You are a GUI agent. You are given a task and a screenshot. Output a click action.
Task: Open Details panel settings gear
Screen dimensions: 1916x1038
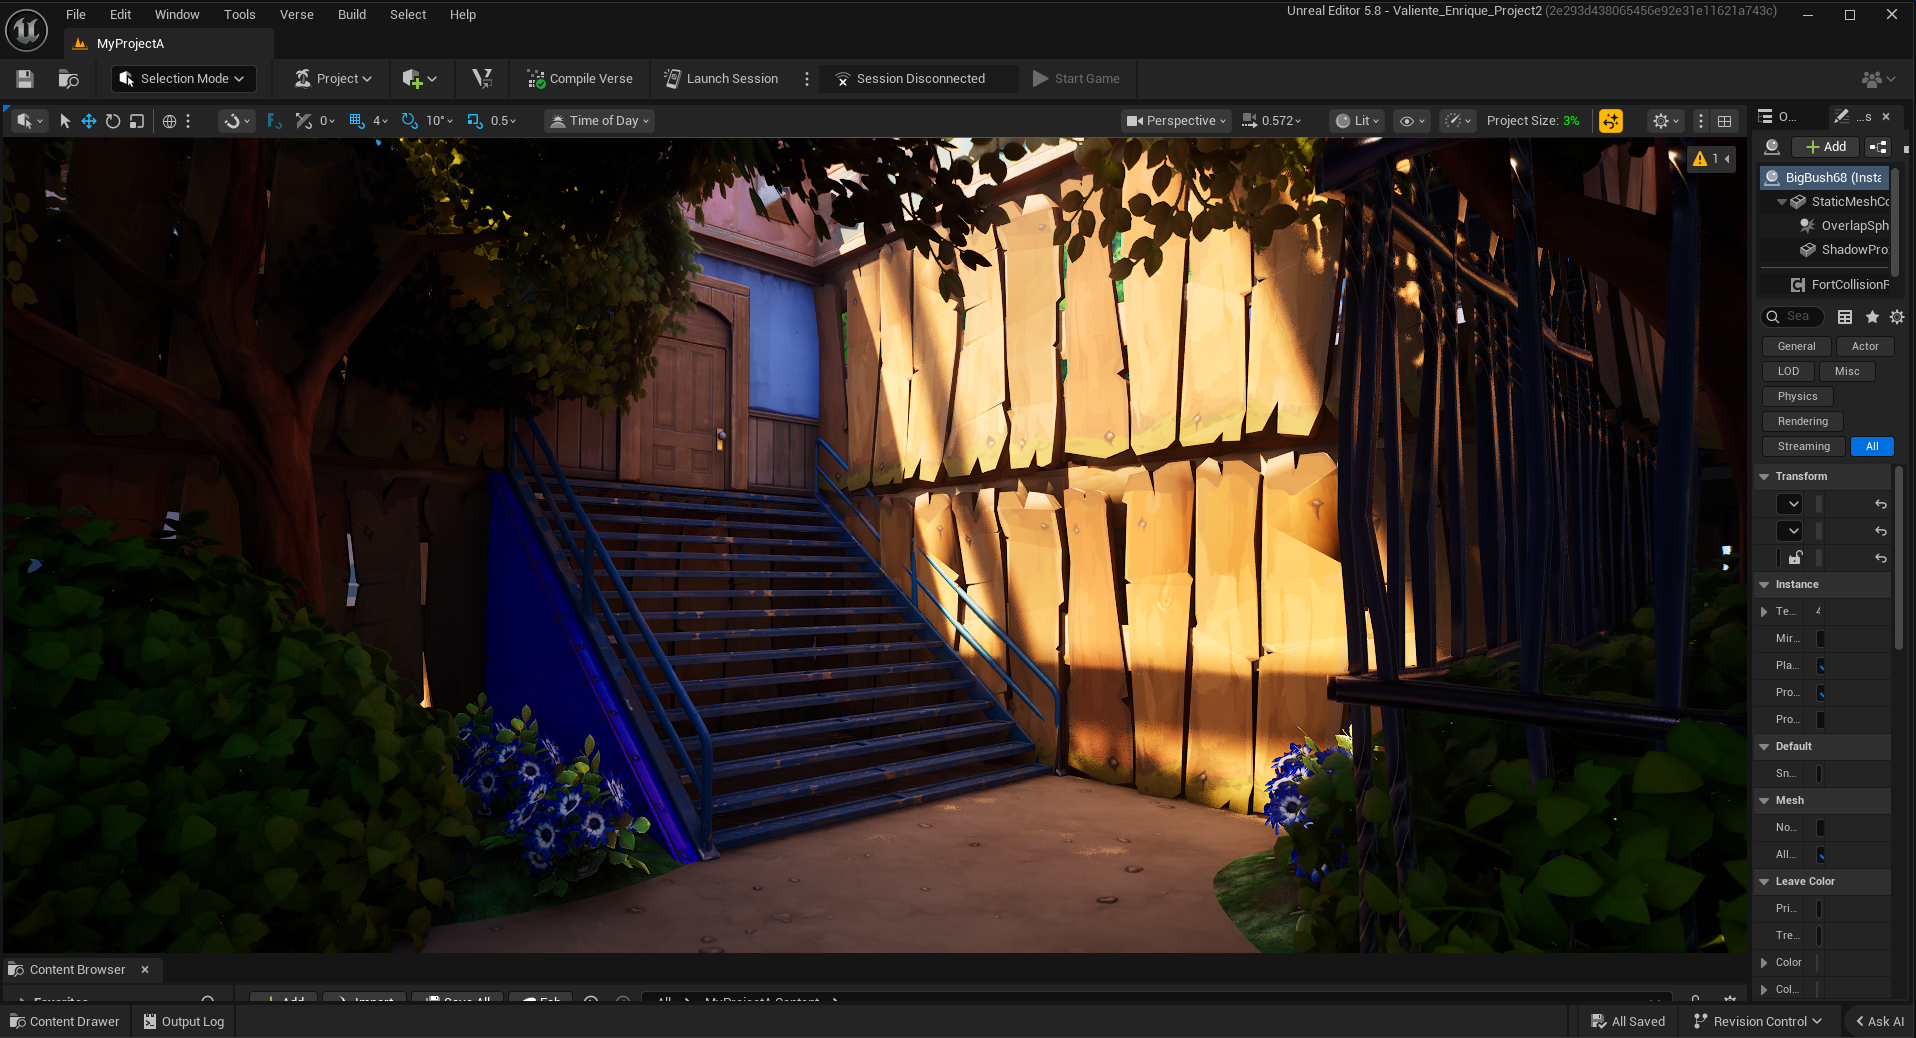point(1897,317)
